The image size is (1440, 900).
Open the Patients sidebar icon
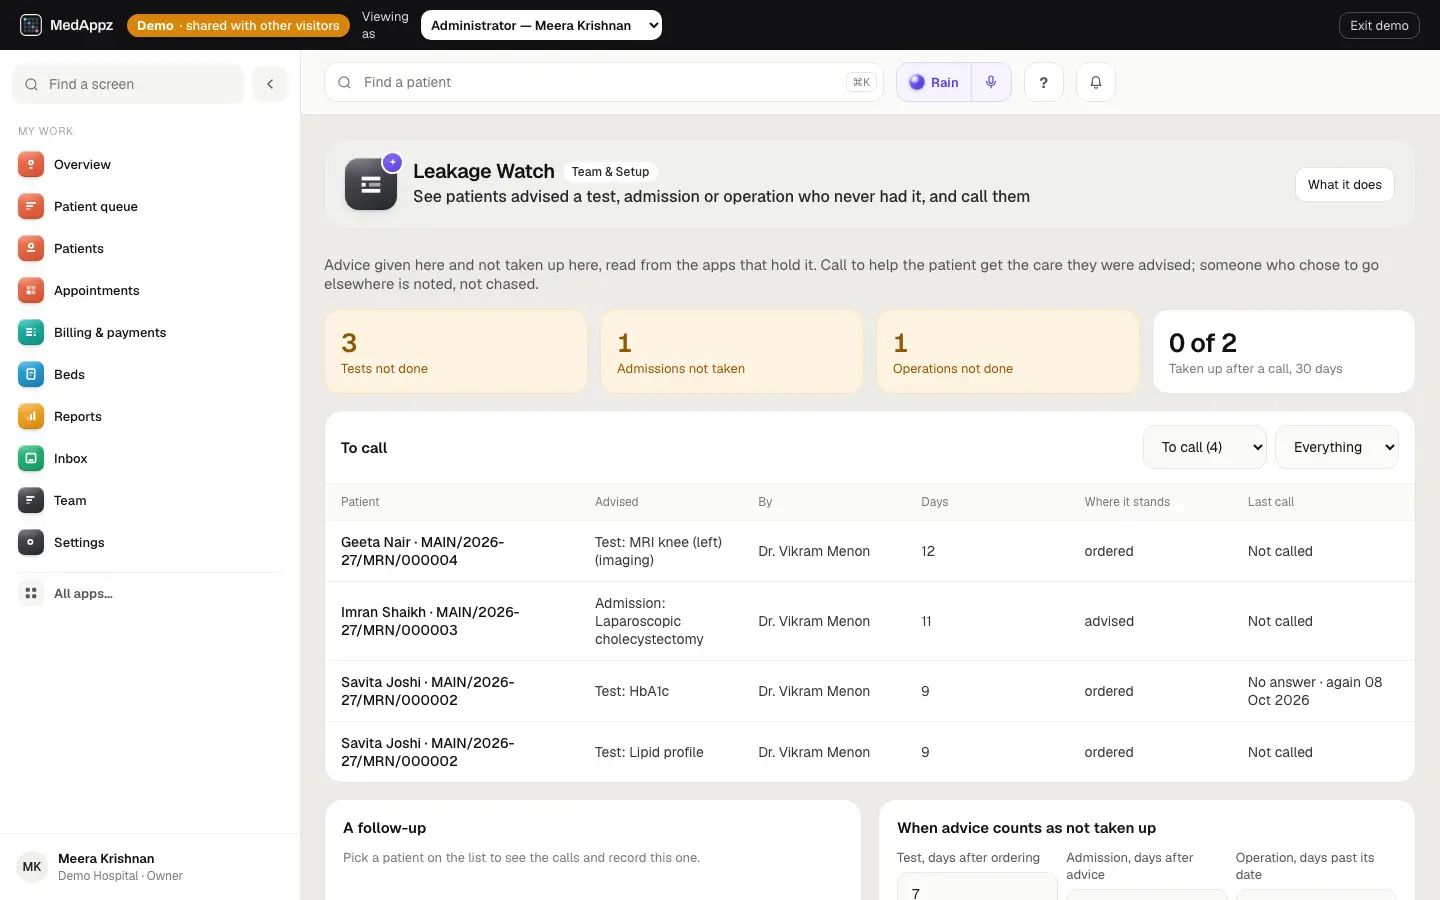(x=31, y=249)
